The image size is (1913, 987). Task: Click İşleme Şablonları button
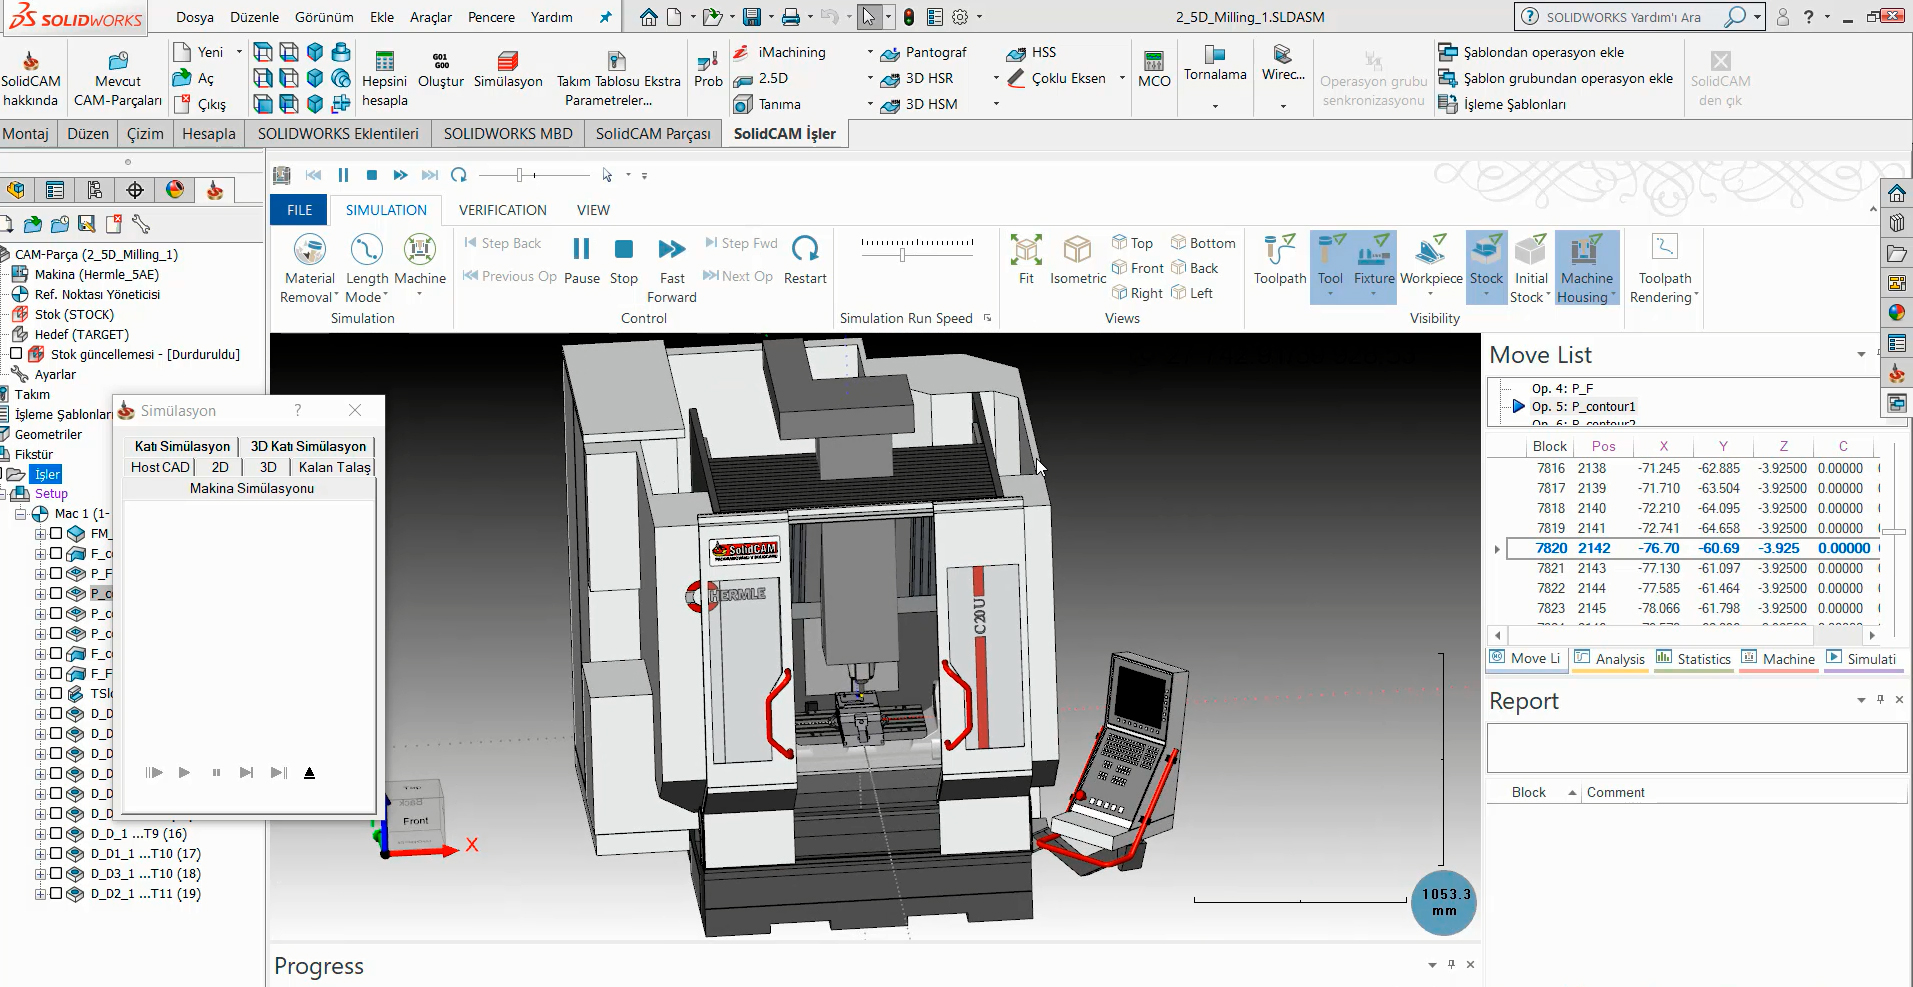1502,104
